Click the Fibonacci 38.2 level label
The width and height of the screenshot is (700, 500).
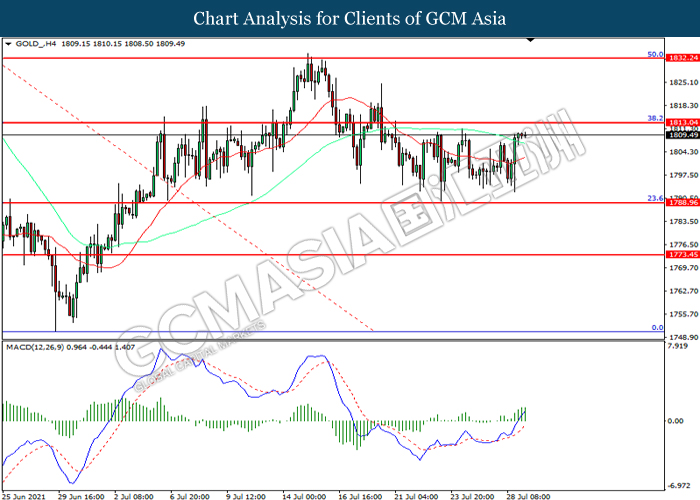(x=655, y=117)
